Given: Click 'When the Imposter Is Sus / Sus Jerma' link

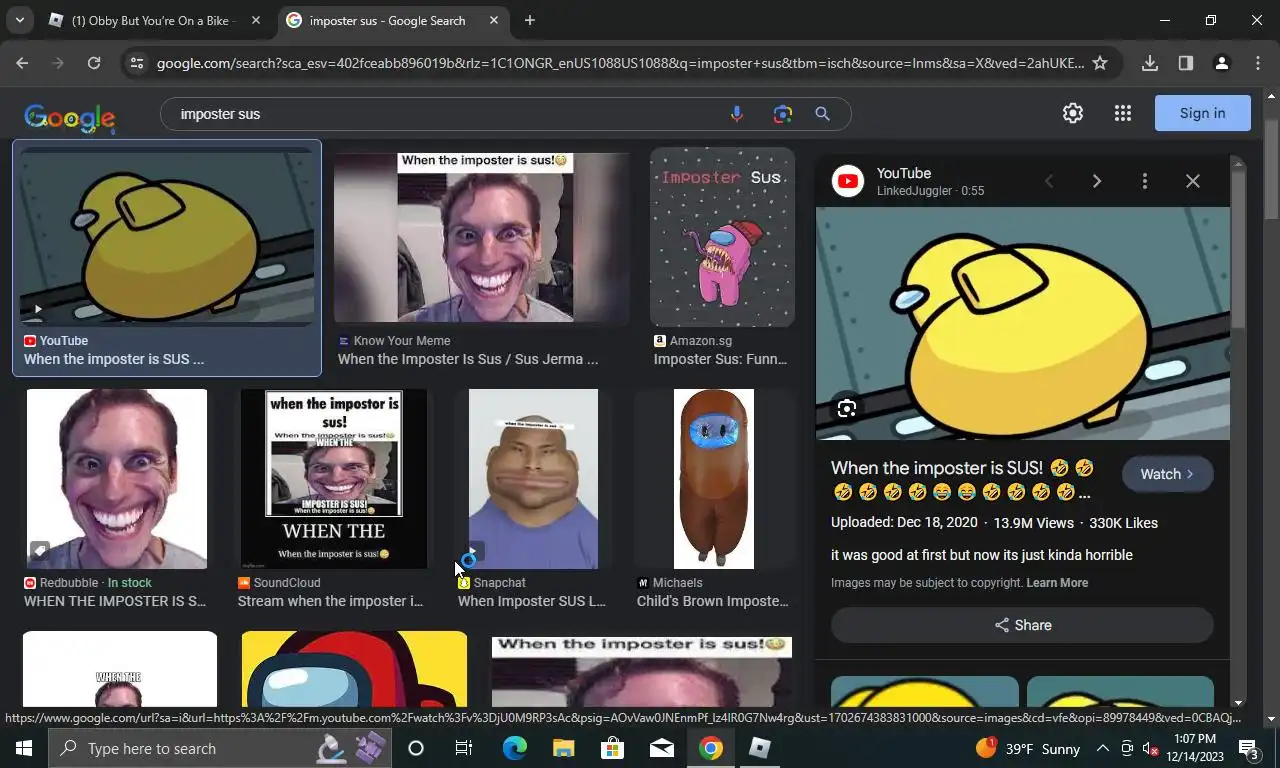Looking at the screenshot, I should [468, 359].
